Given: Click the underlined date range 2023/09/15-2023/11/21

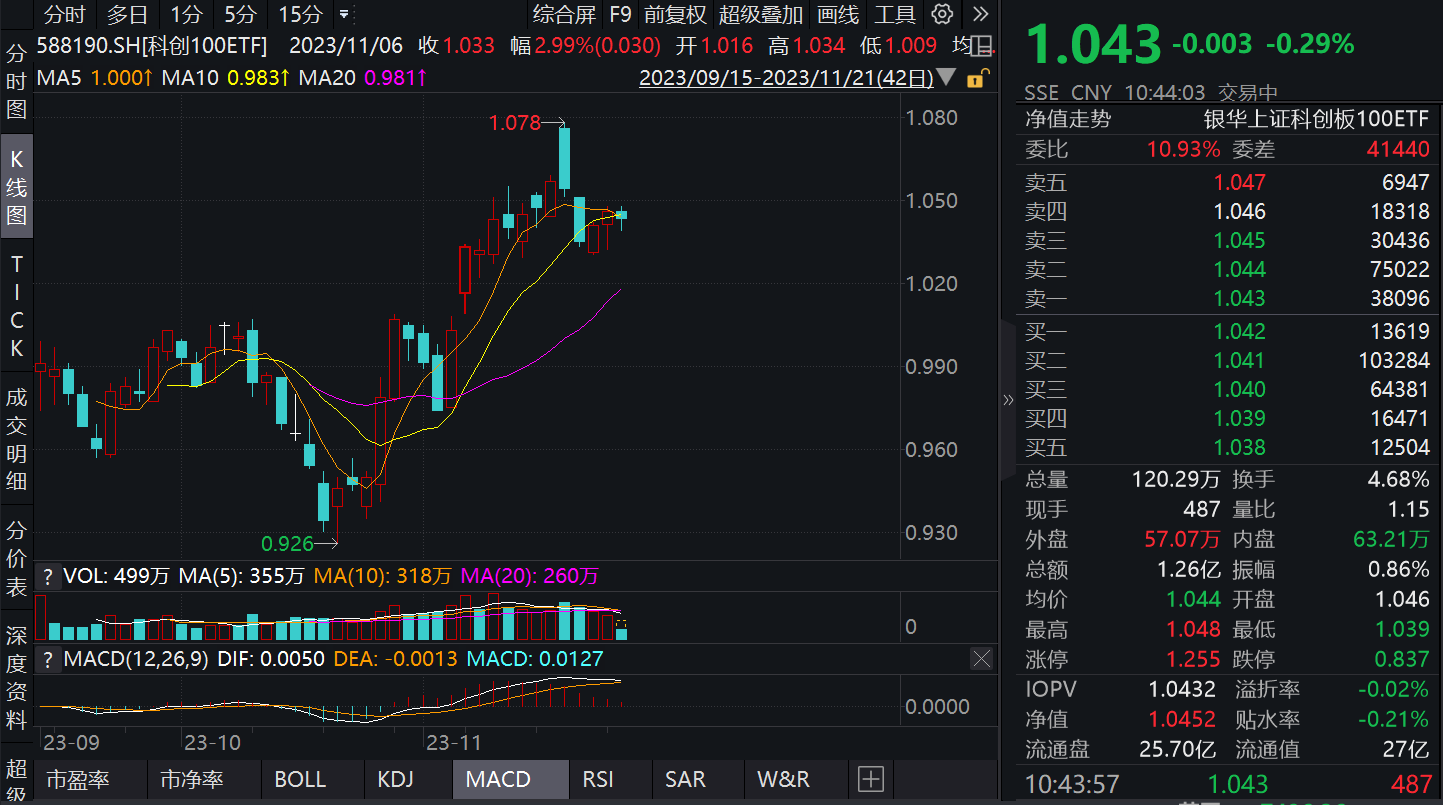Looking at the screenshot, I should point(786,78).
